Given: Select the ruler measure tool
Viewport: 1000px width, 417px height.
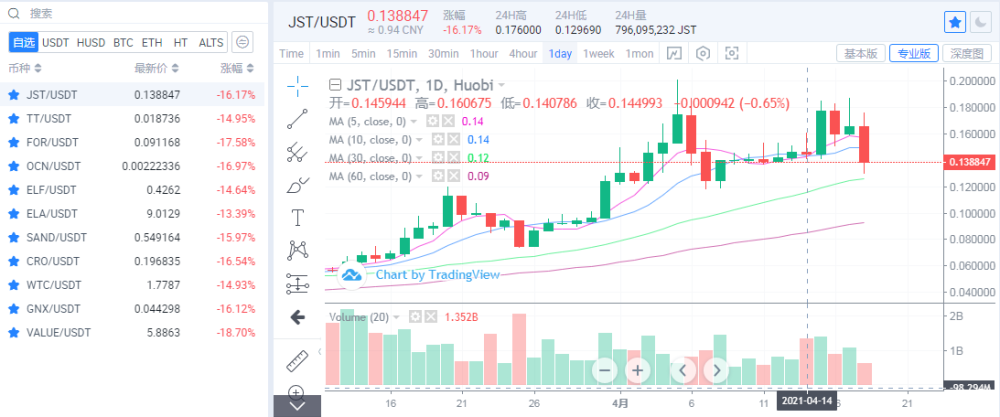Looking at the screenshot, I should coord(297,360).
